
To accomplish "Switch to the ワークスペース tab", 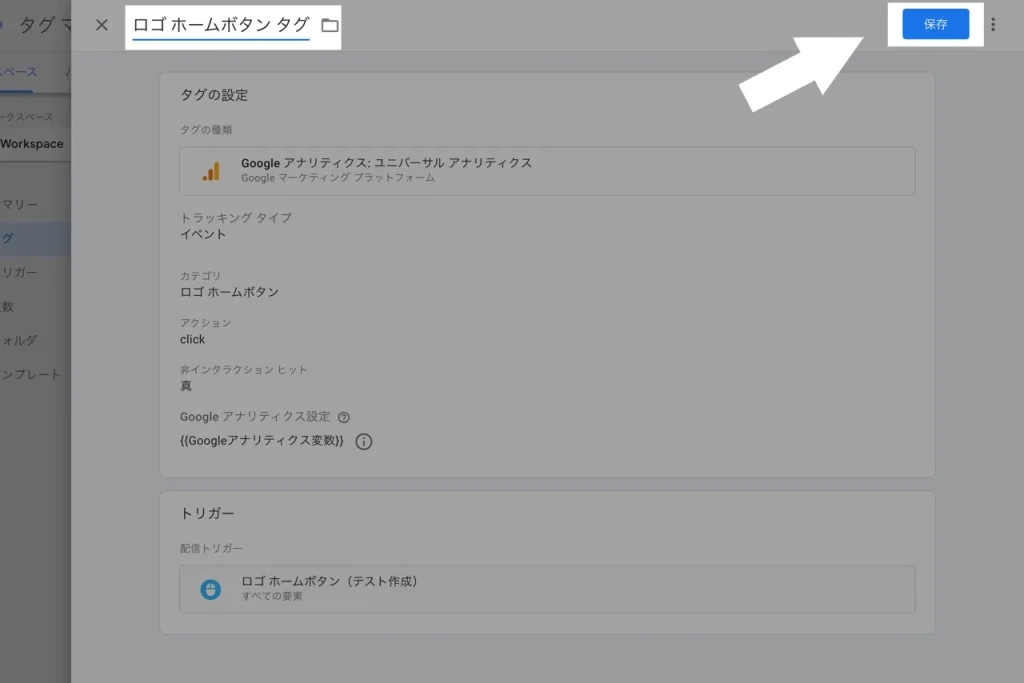I will [x=18, y=72].
